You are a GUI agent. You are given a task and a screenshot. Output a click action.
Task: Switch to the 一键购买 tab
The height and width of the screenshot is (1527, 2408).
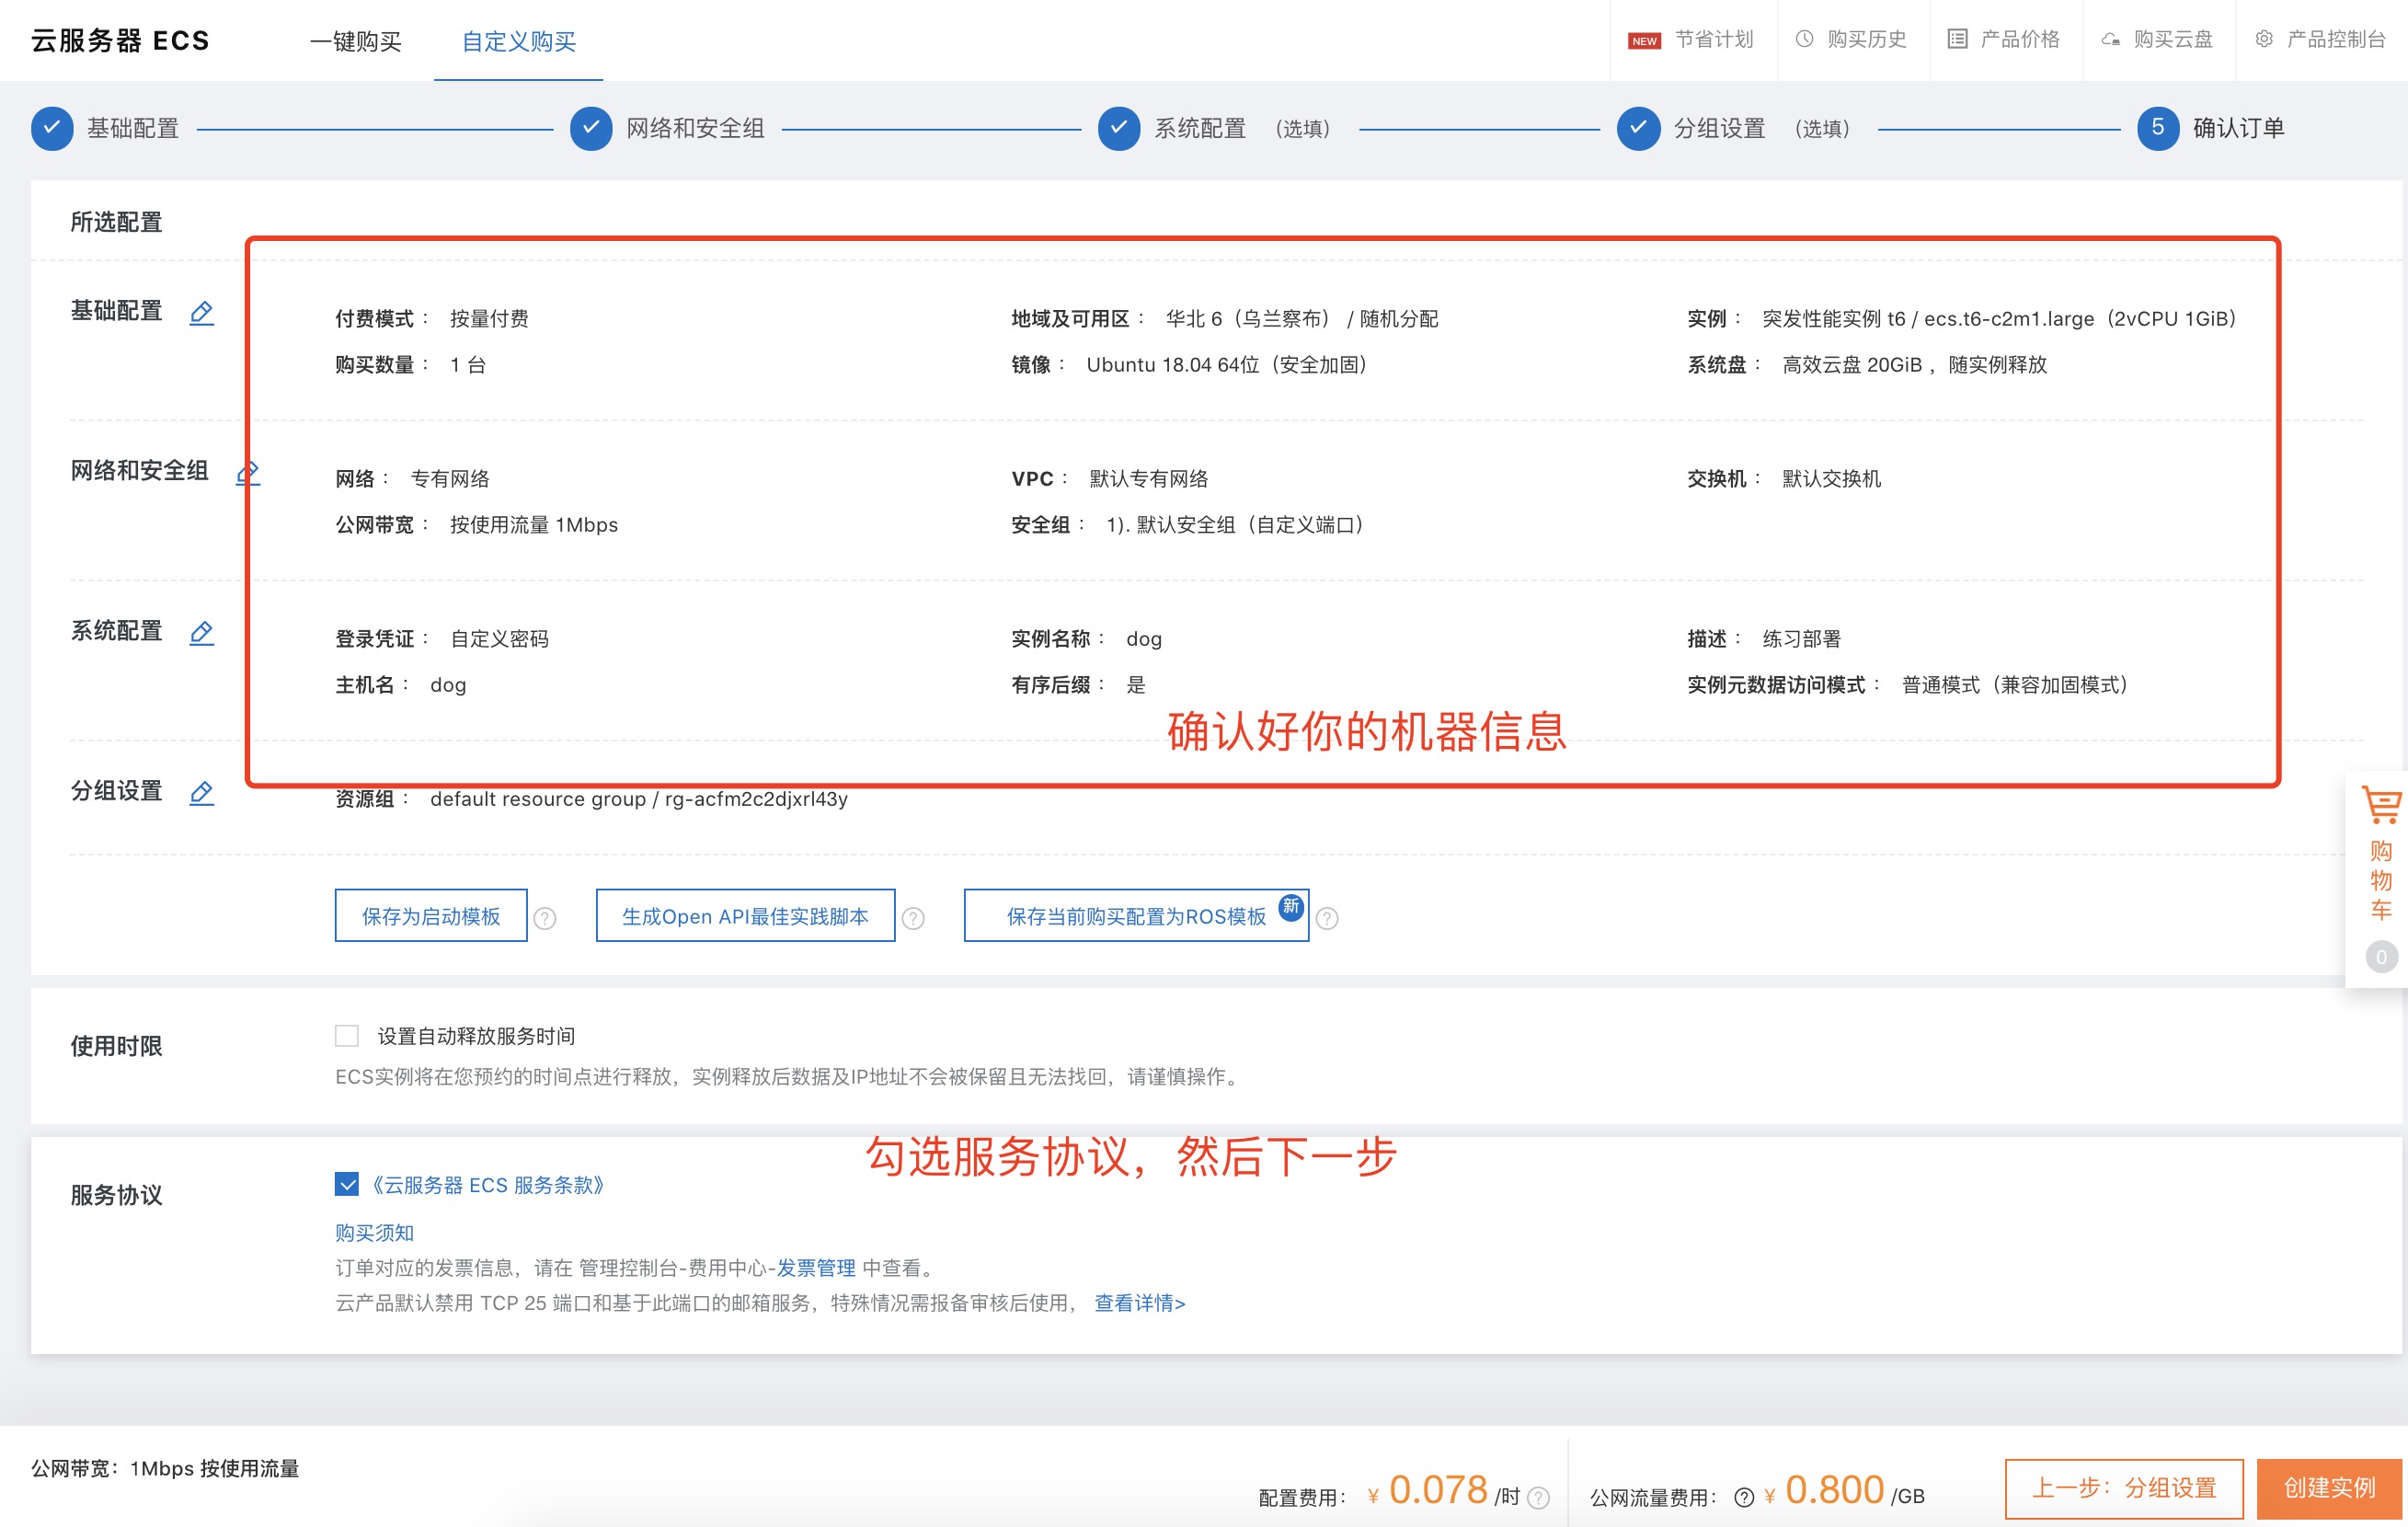point(356,42)
